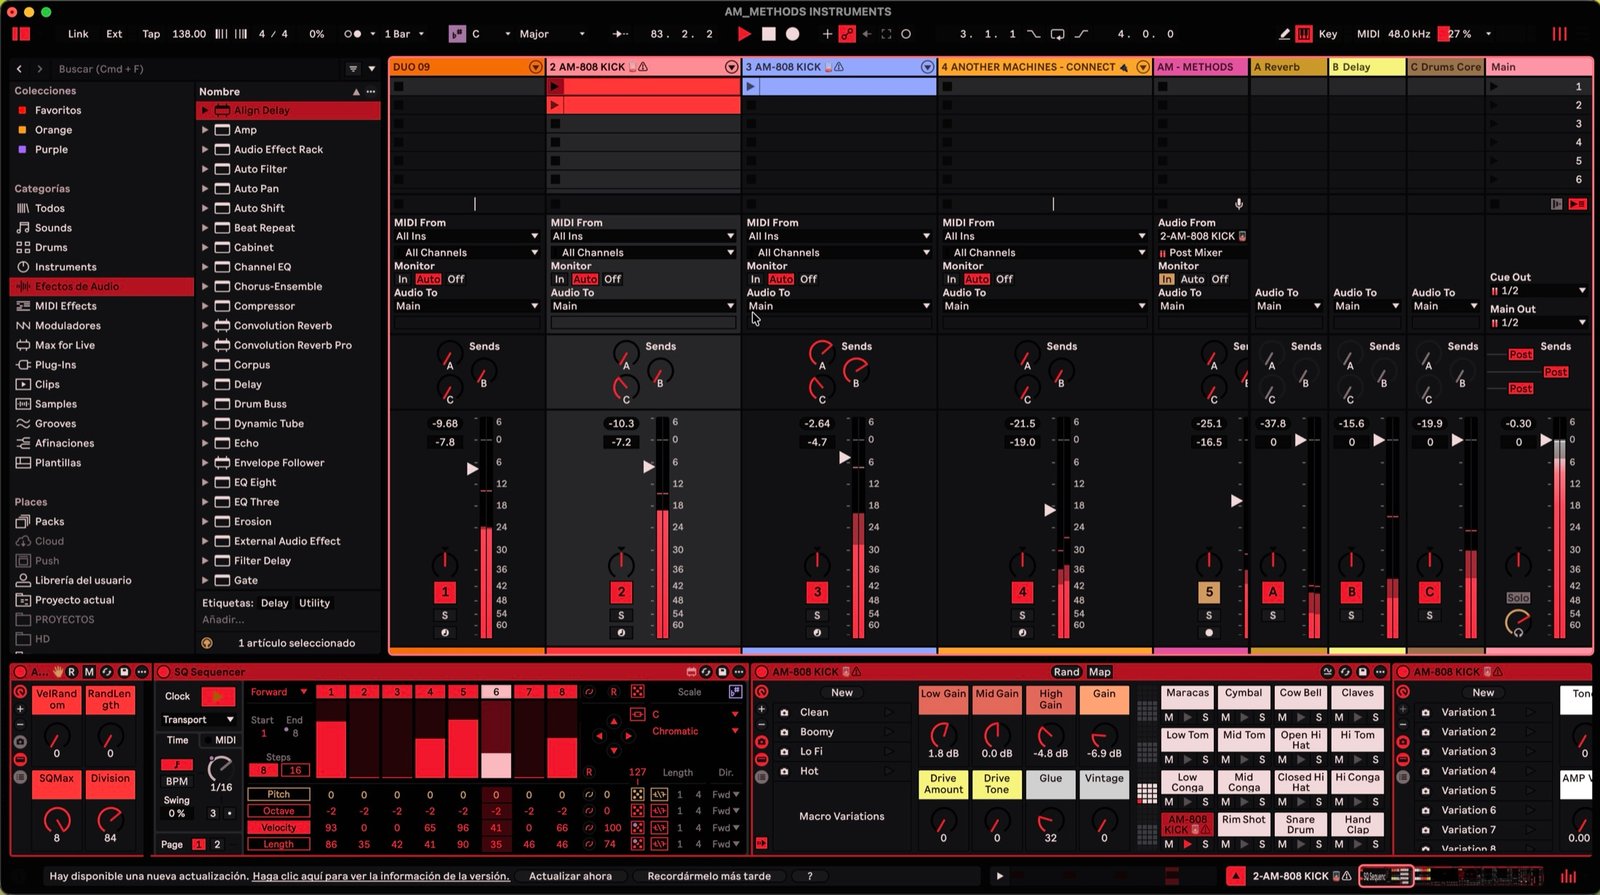Launch the clip in track 3 AM-808 KICK
The height and width of the screenshot is (895, 1600).
coord(752,87)
